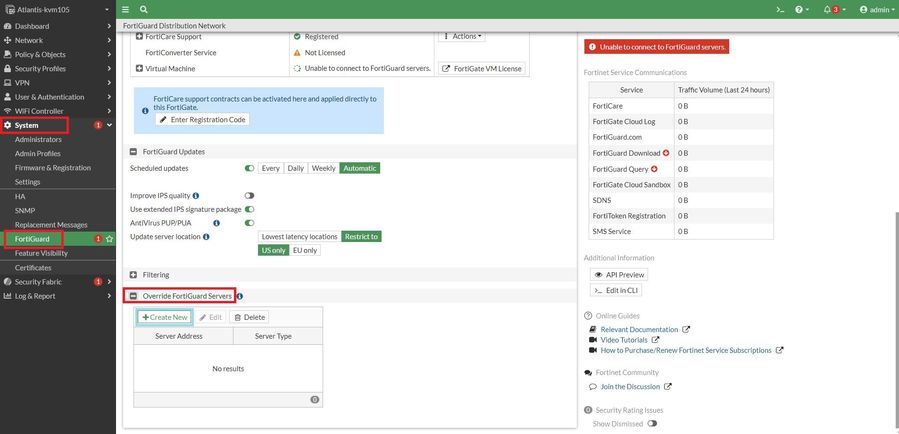Collapse Override FortiGuard Servers section
Image resolution: width=899 pixels, height=434 pixels.
133,296
